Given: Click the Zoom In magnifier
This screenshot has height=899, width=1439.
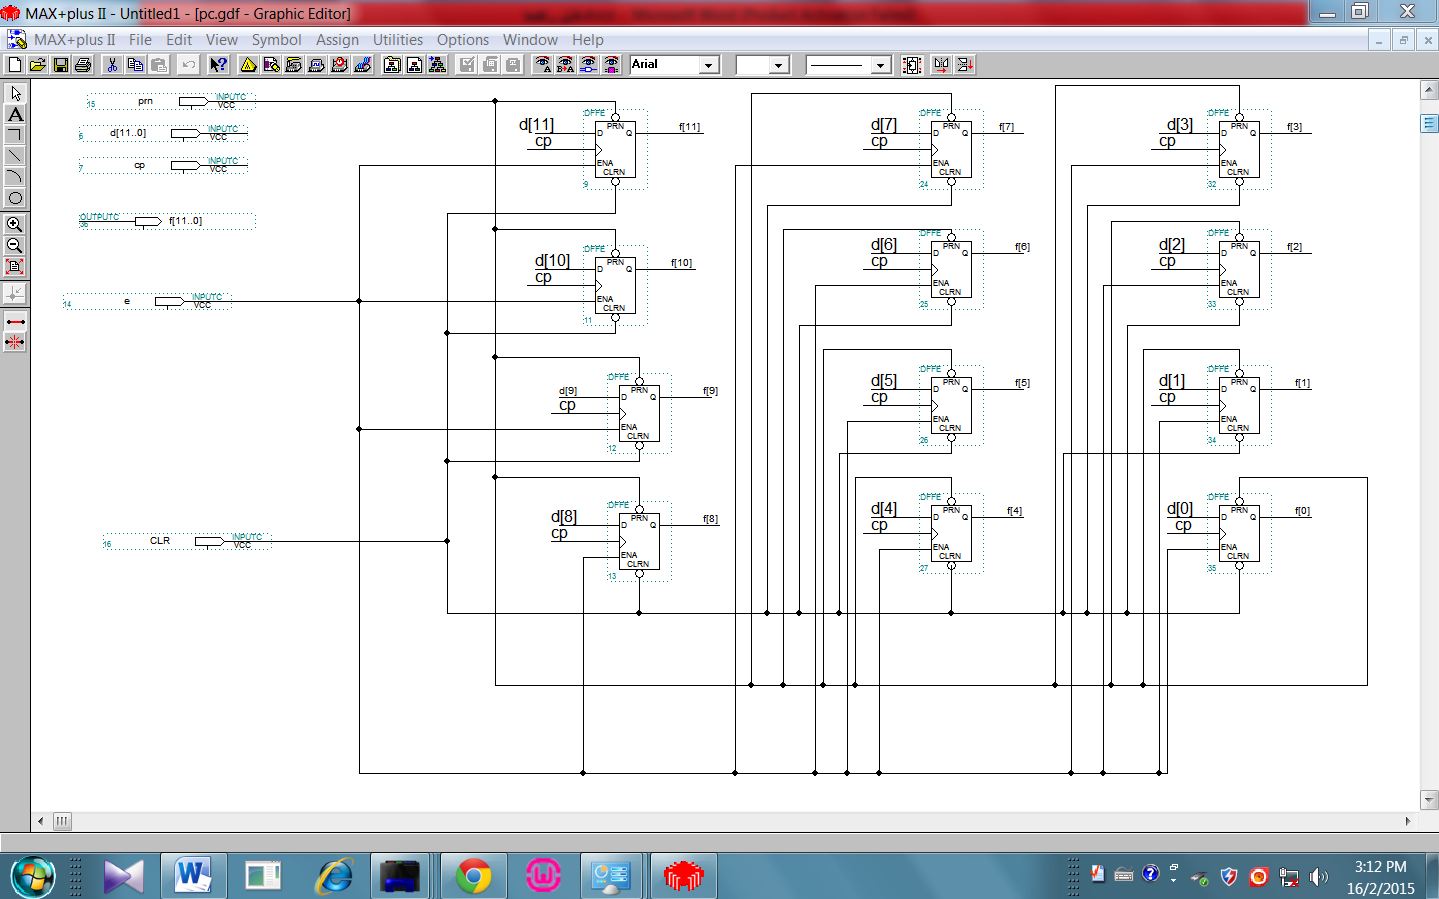Looking at the screenshot, I should tap(15, 225).
